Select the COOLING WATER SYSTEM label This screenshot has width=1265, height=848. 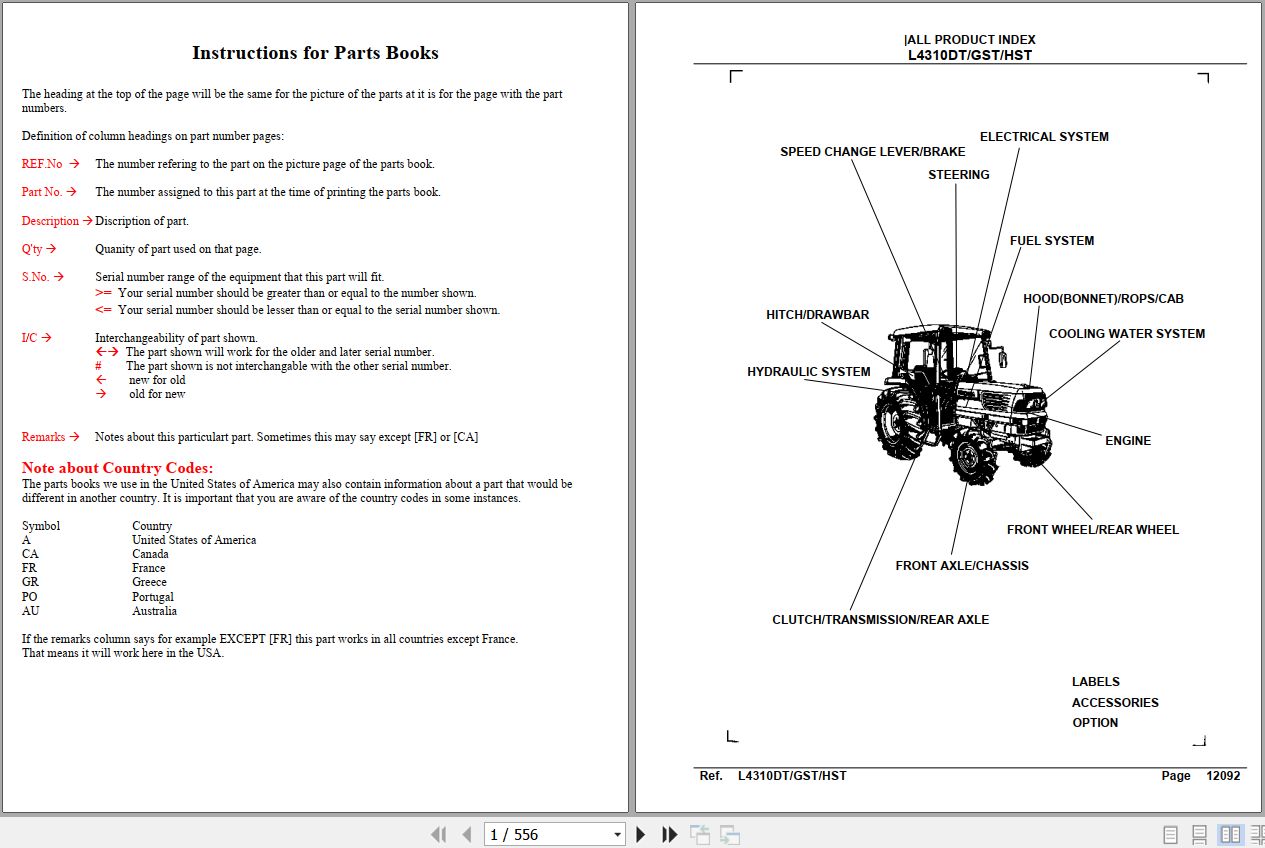(1127, 334)
